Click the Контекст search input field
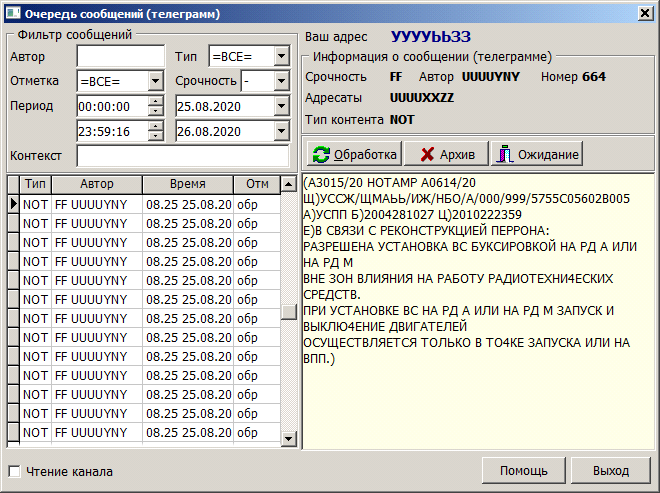This screenshot has width=660, height=493. pyautogui.click(x=183, y=156)
